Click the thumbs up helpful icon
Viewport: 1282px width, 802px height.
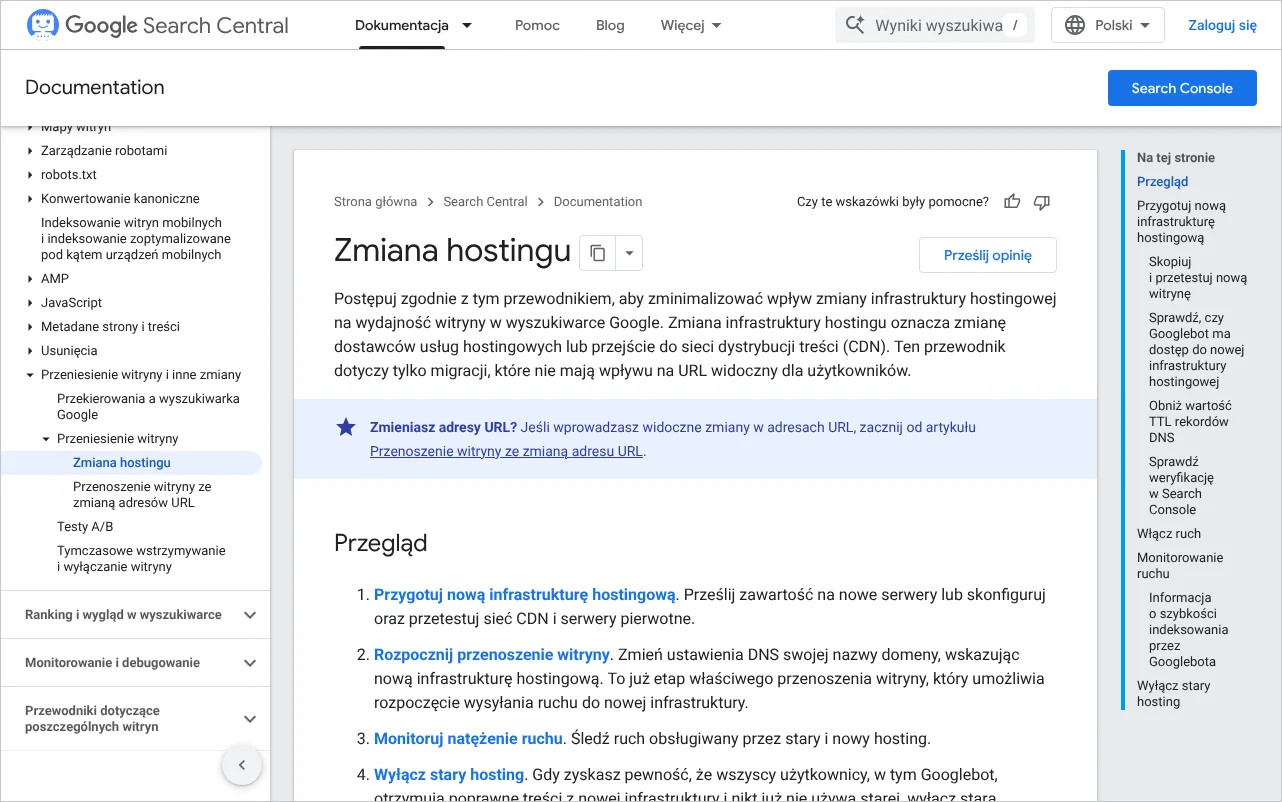click(1012, 202)
